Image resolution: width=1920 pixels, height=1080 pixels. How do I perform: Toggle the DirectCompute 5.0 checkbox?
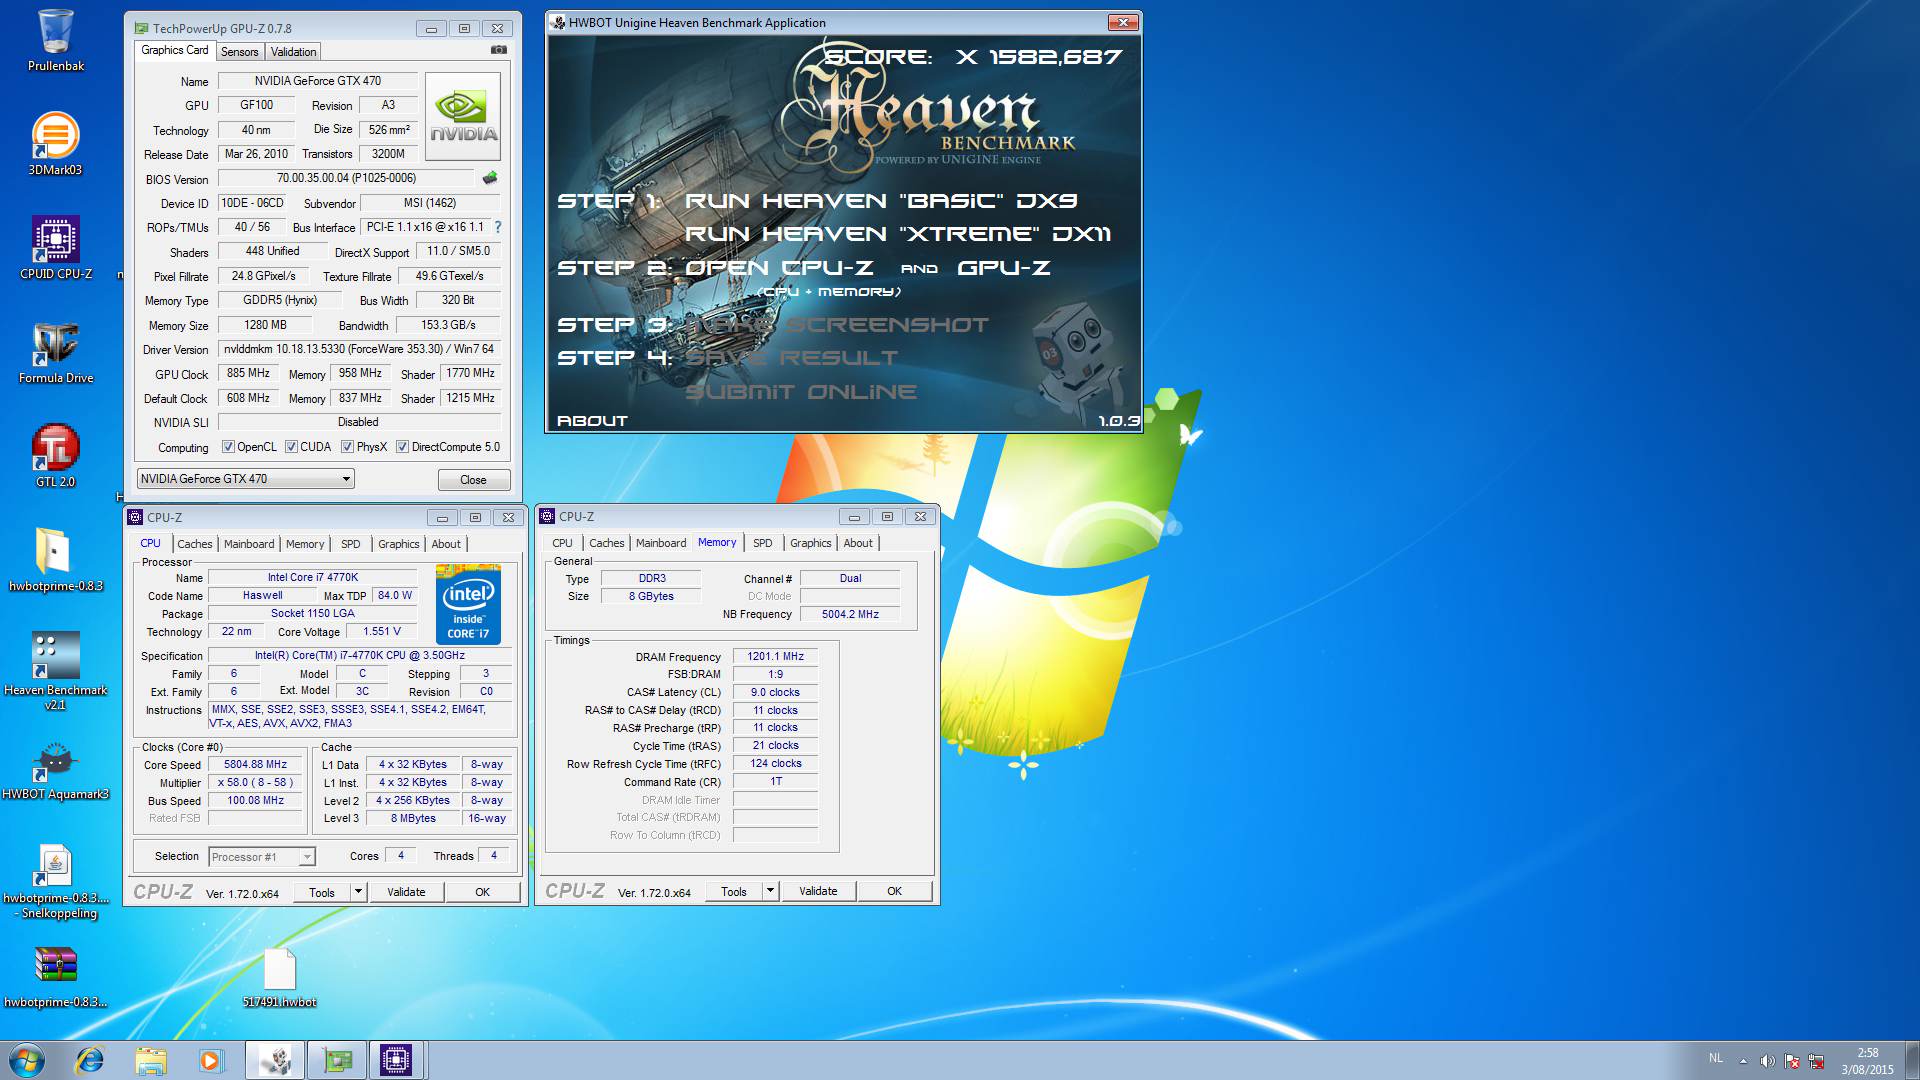402,447
